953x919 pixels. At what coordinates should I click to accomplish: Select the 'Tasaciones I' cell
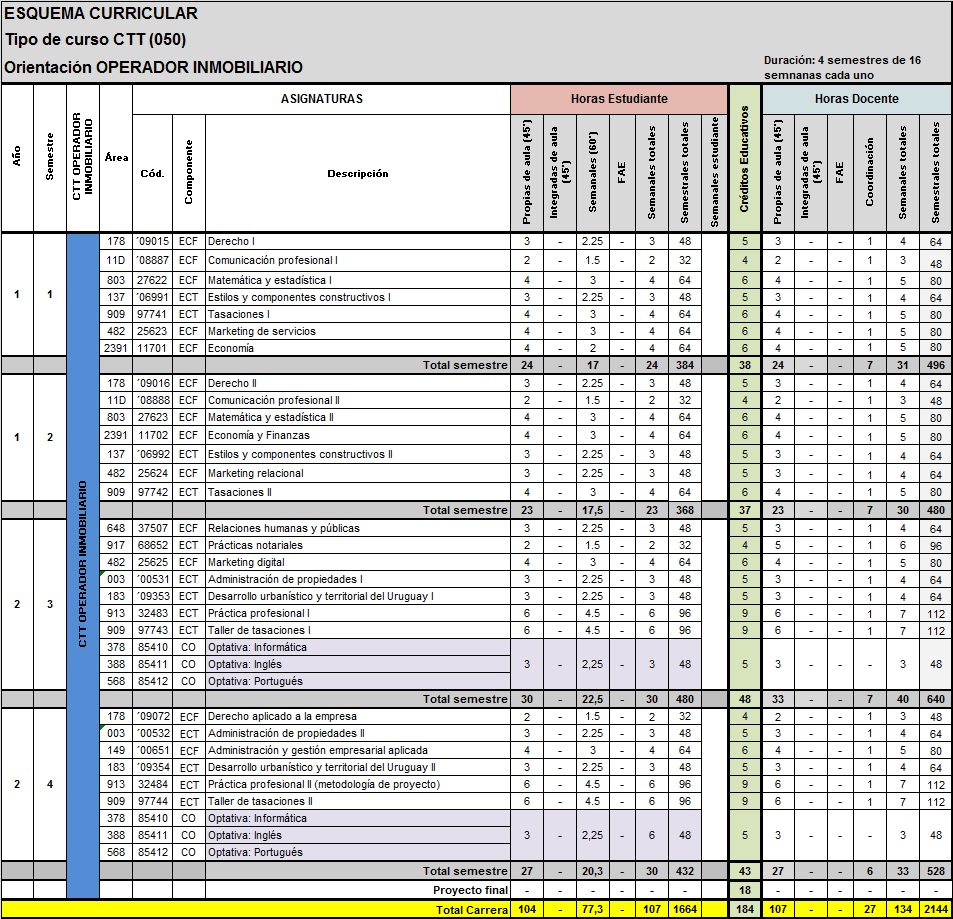click(x=357, y=314)
